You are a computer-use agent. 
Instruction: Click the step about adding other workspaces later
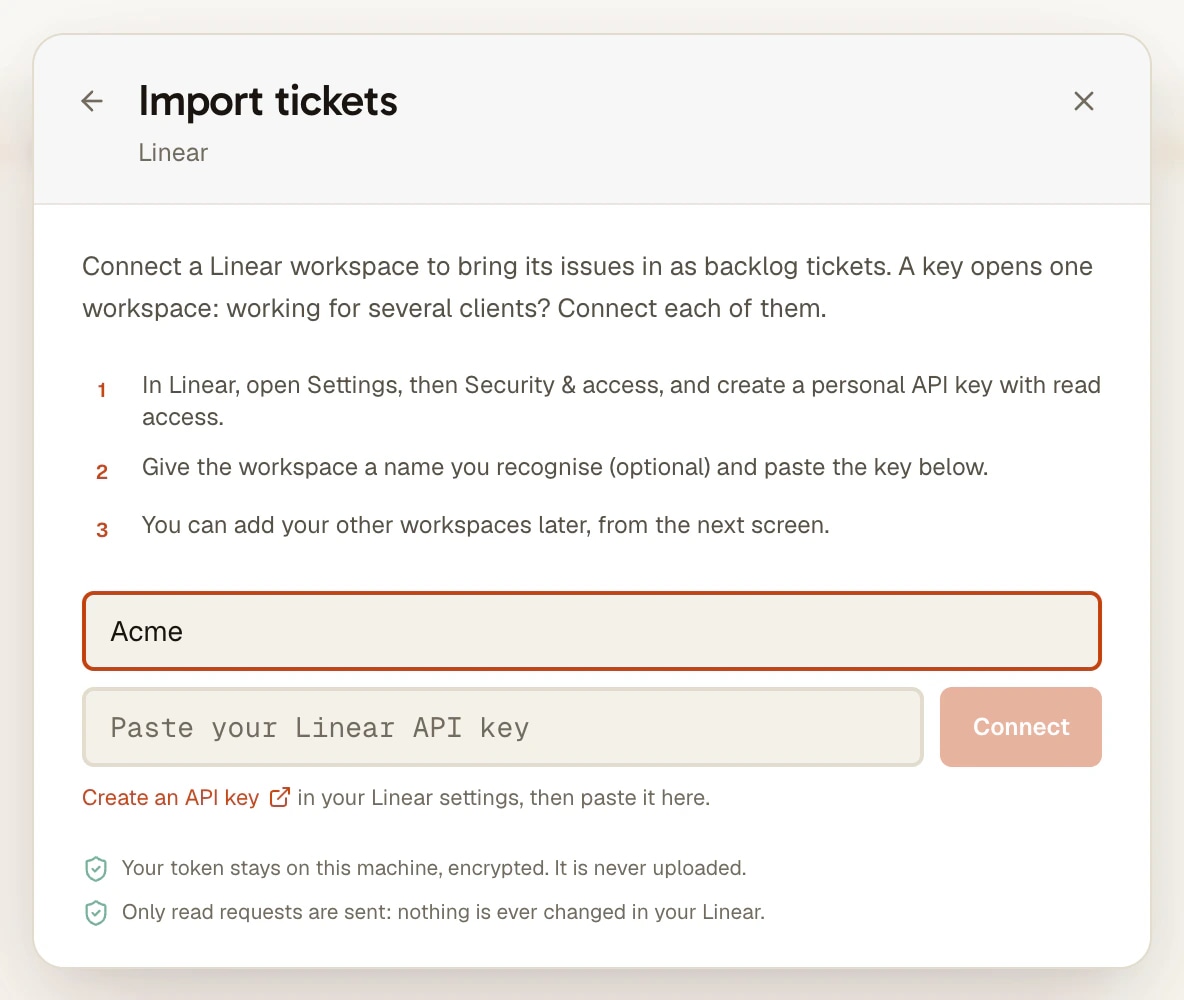click(486, 525)
